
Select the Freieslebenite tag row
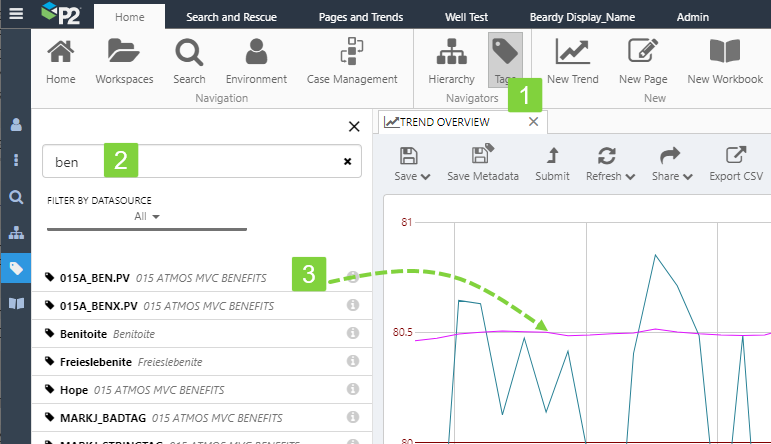click(202, 362)
